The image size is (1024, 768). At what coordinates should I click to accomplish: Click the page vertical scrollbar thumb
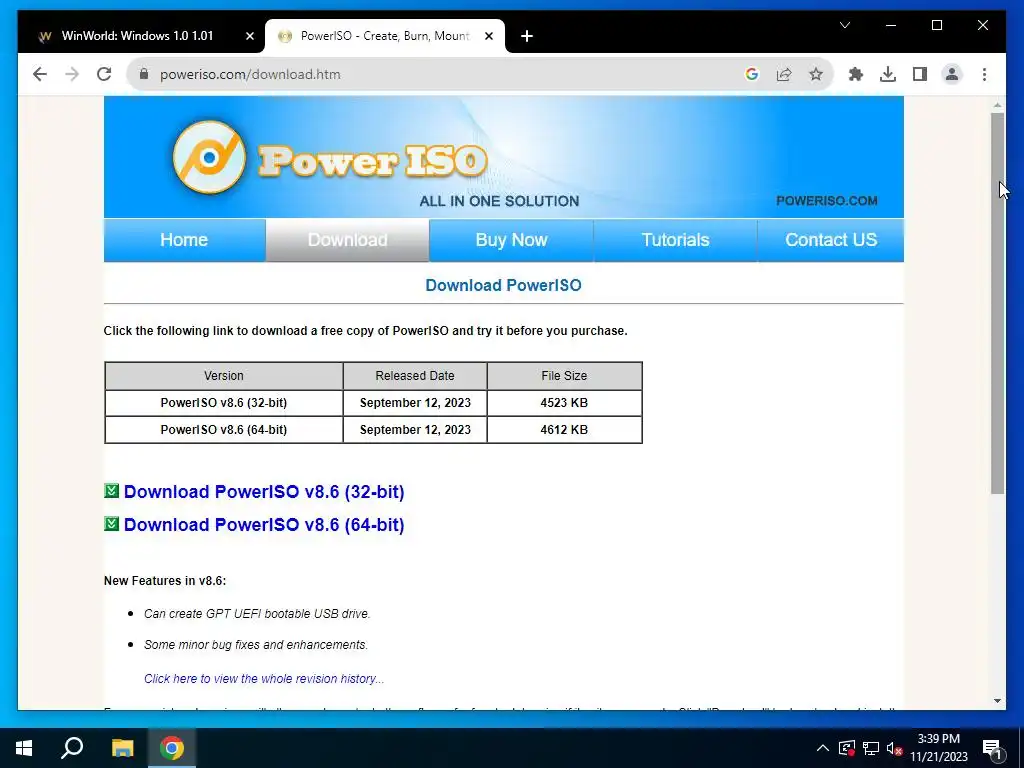point(997,303)
